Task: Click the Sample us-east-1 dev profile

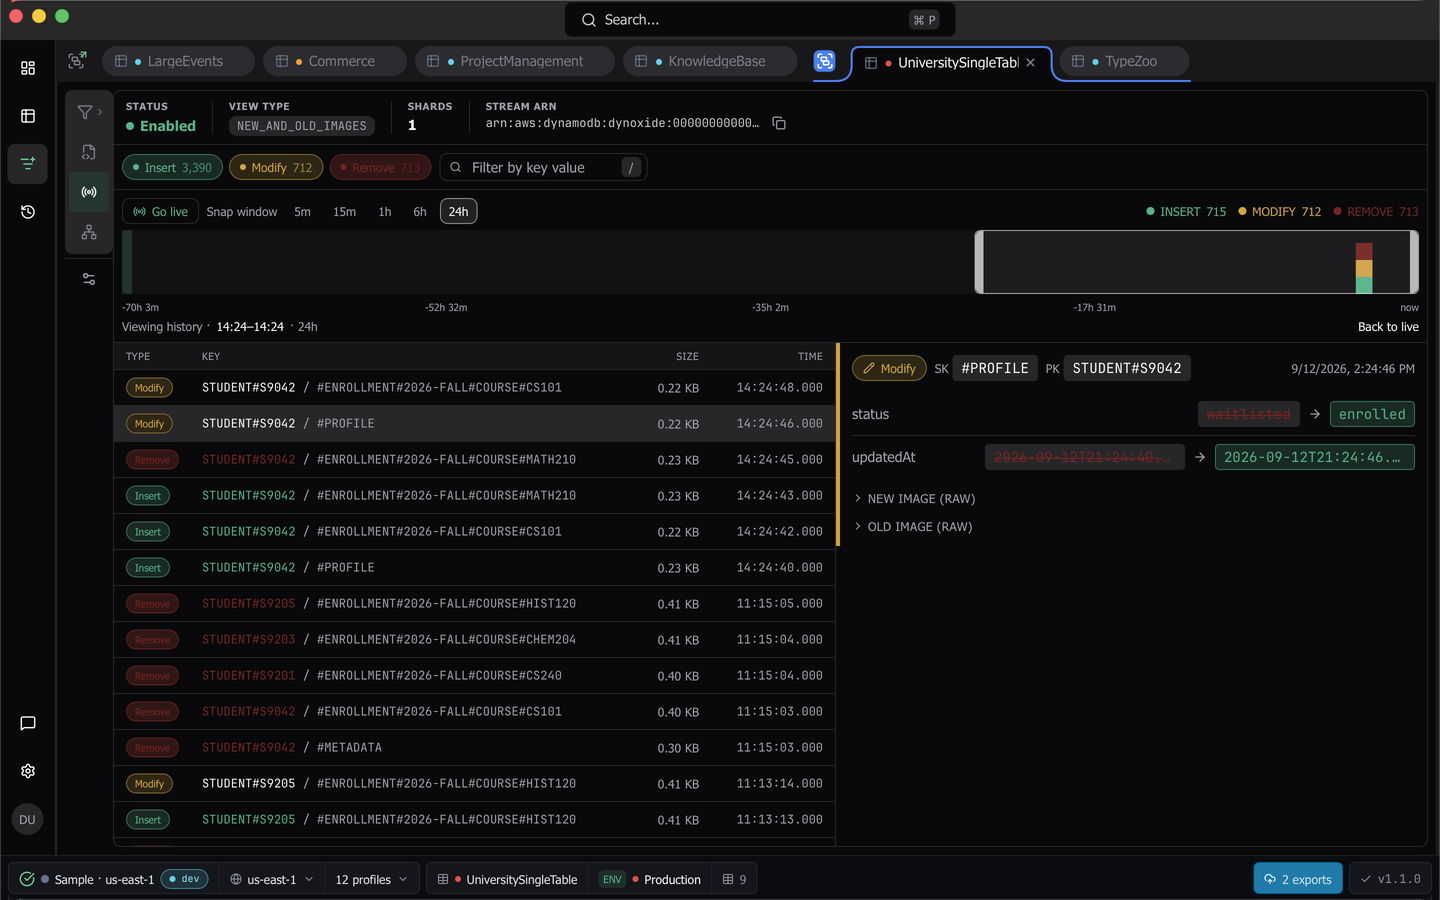Action: pyautogui.click(x=112, y=879)
